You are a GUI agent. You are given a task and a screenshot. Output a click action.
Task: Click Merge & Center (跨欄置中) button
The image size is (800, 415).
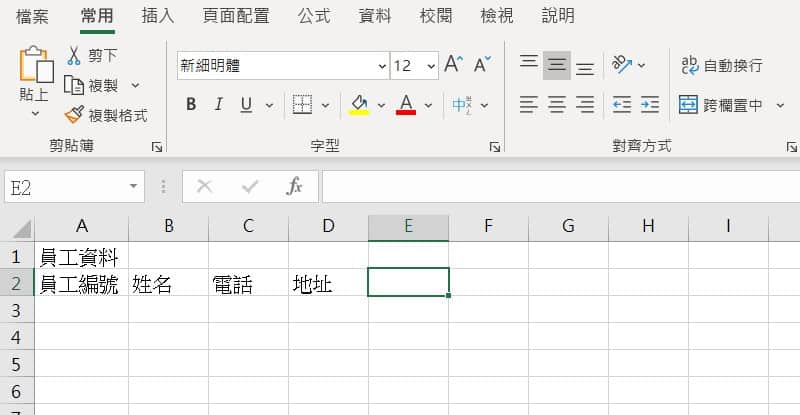tap(722, 105)
